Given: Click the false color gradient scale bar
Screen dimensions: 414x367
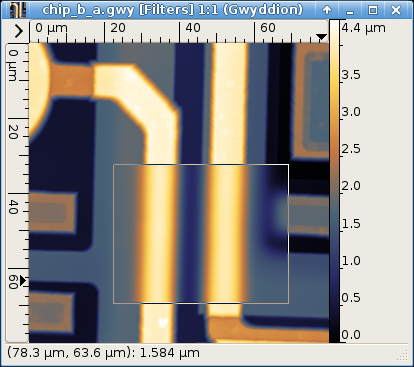Looking at the screenshot, I should 334,181.
